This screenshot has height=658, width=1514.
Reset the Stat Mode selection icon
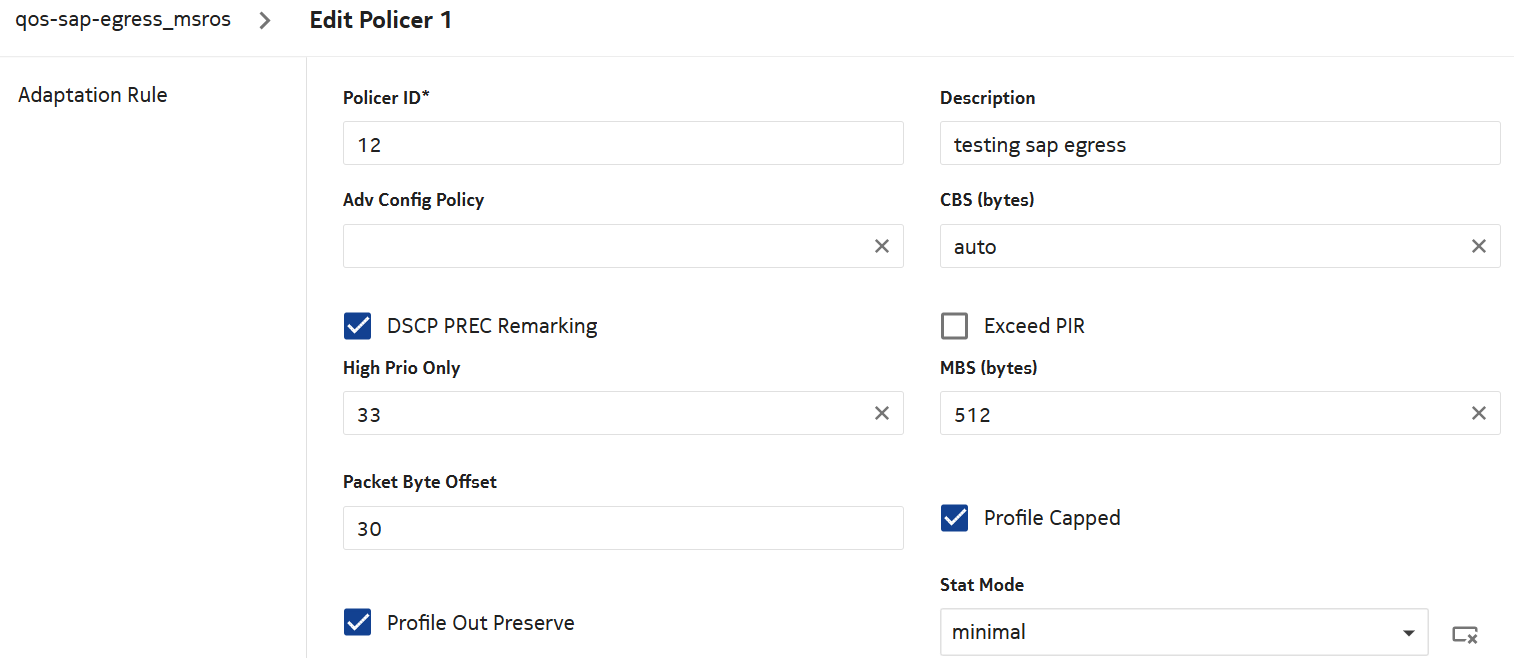coord(1465,633)
